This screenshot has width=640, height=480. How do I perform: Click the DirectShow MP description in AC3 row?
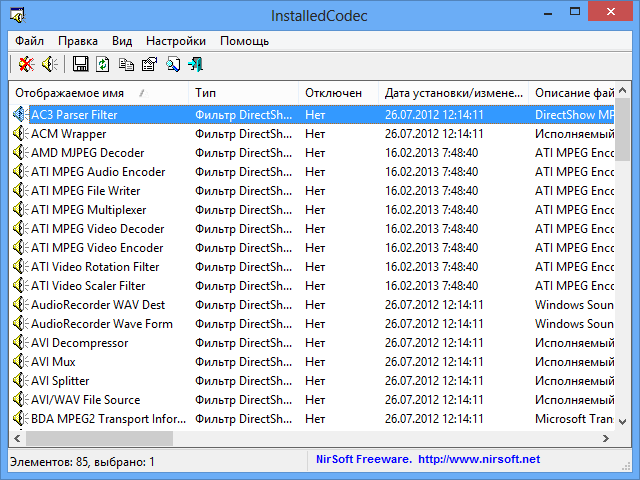[574, 115]
